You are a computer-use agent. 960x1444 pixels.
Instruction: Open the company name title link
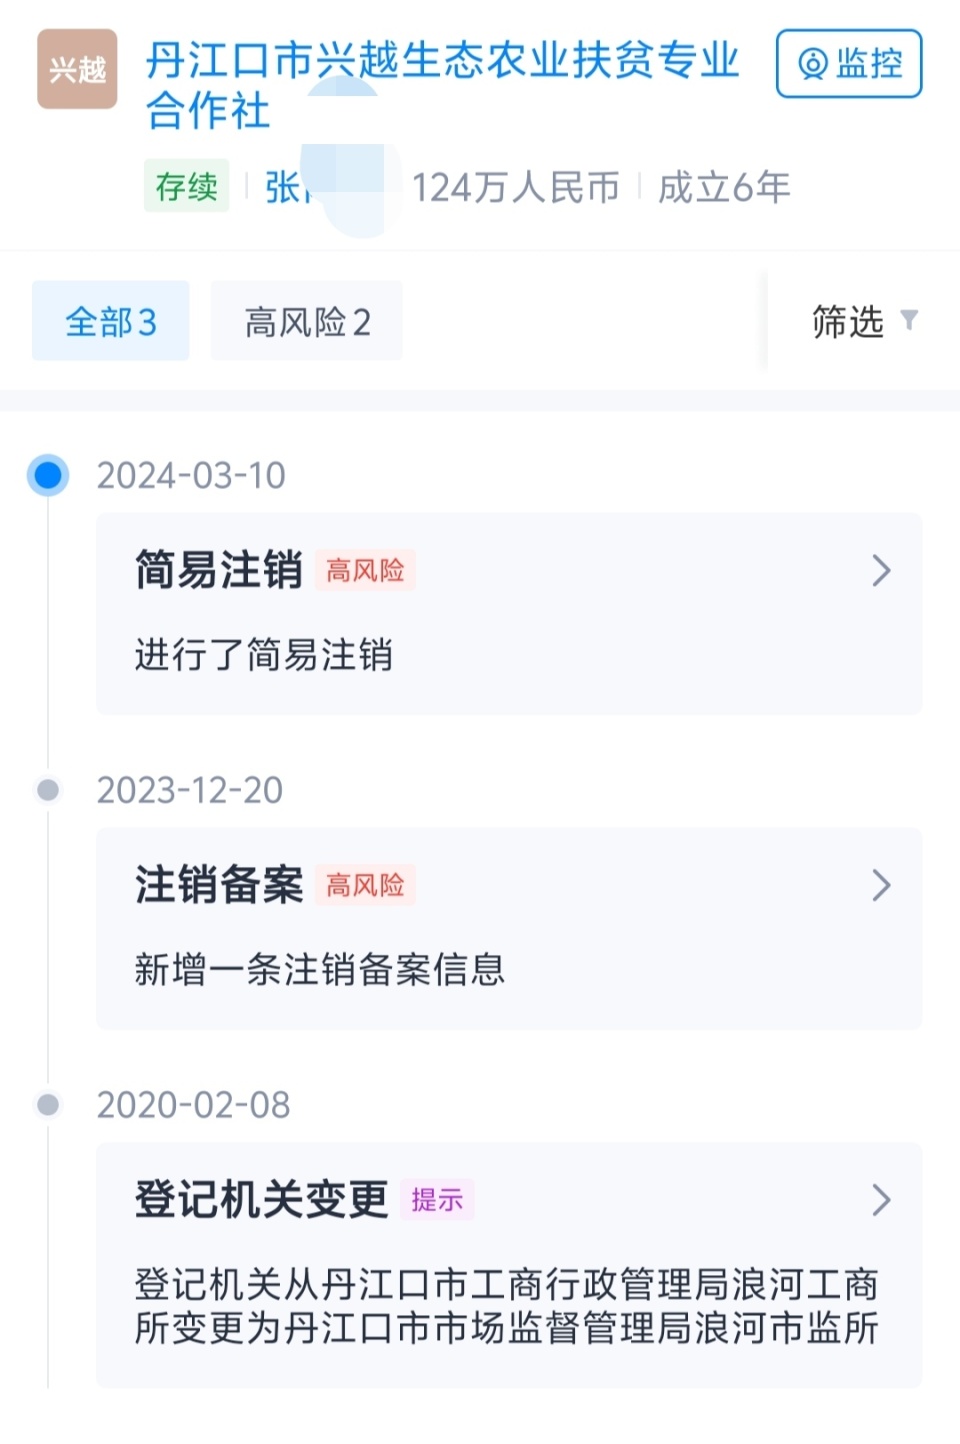pyautogui.click(x=442, y=85)
